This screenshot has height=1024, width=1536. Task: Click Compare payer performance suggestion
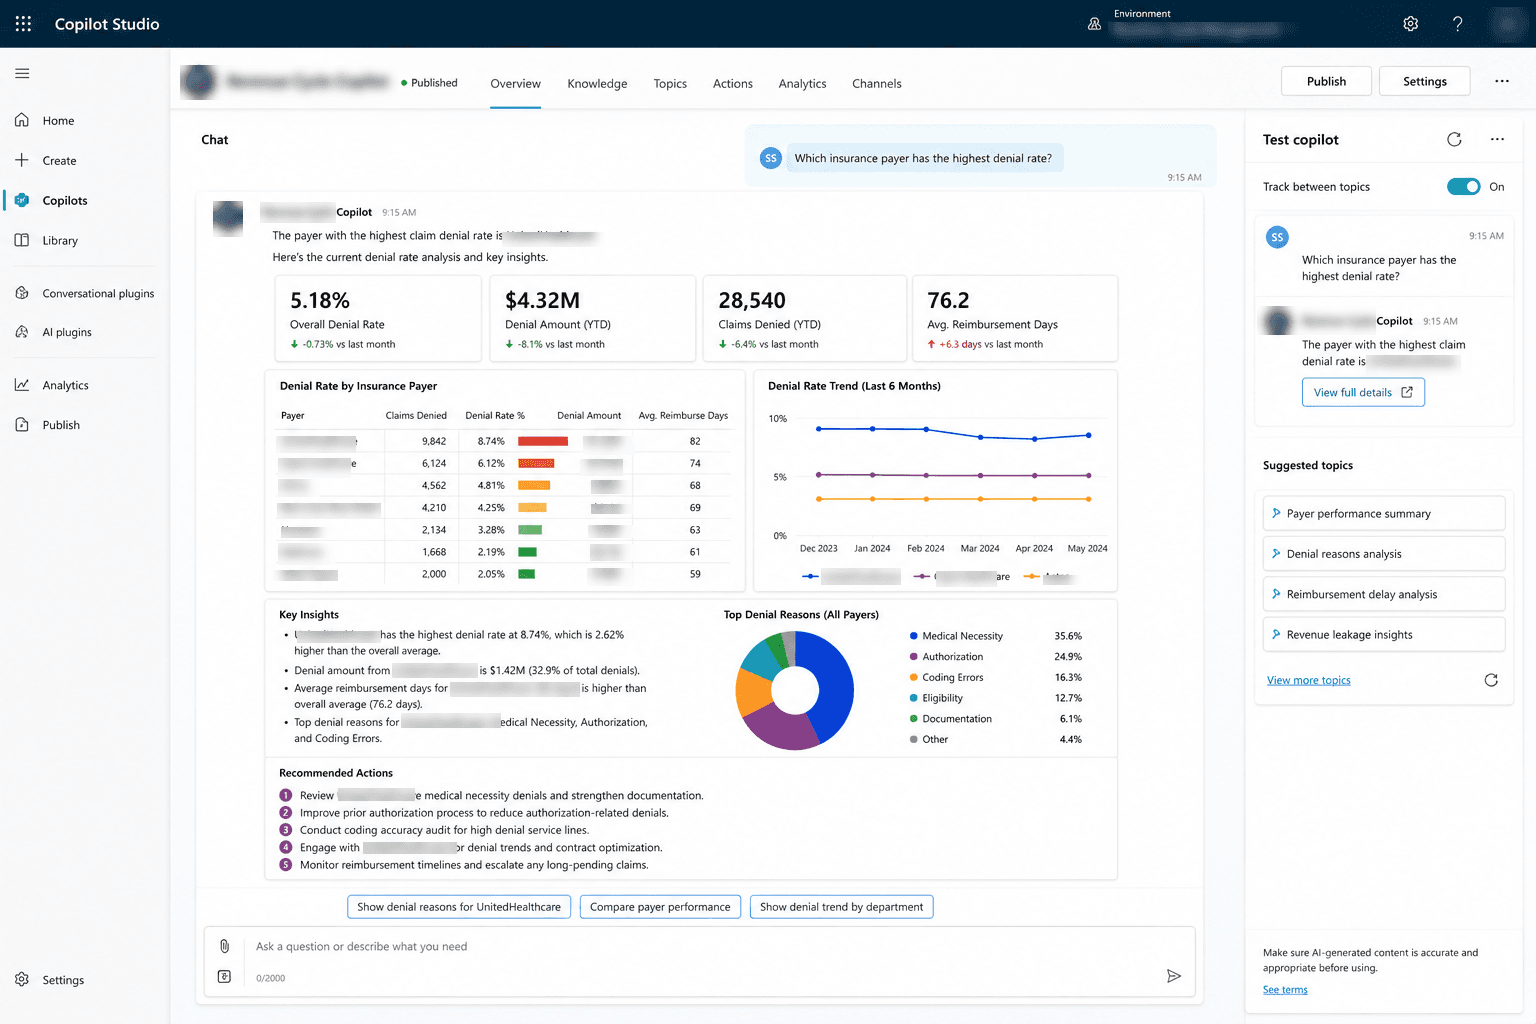[x=660, y=907]
